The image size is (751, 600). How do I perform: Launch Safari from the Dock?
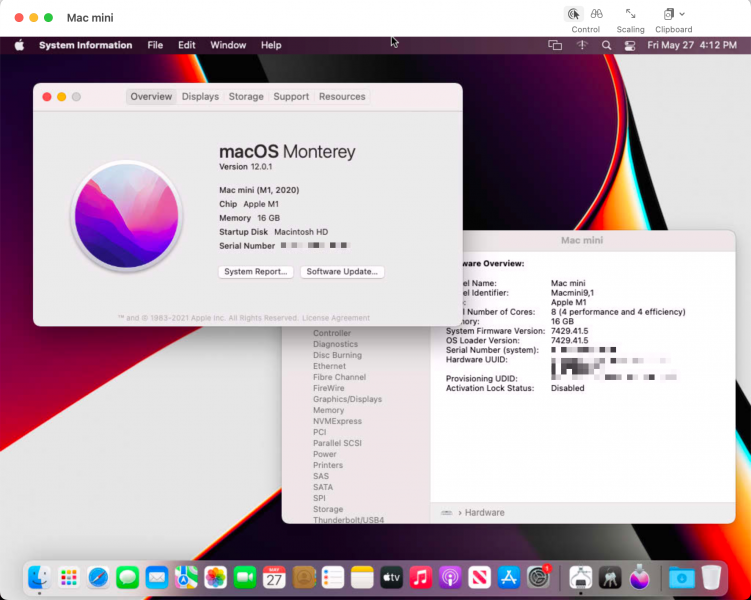(x=98, y=577)
